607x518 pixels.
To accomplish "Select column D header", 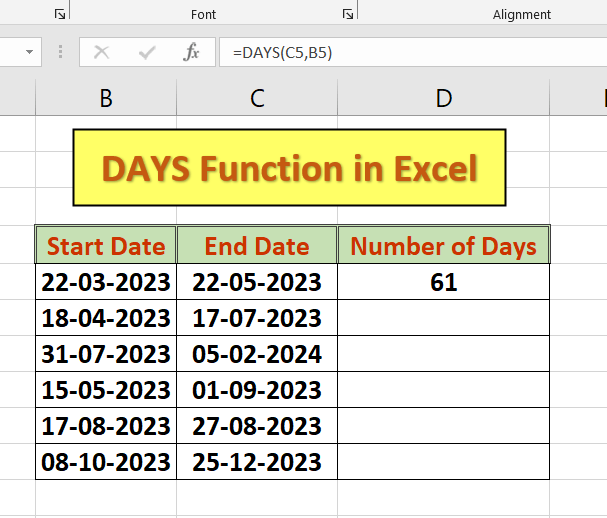I will (444, 98).
